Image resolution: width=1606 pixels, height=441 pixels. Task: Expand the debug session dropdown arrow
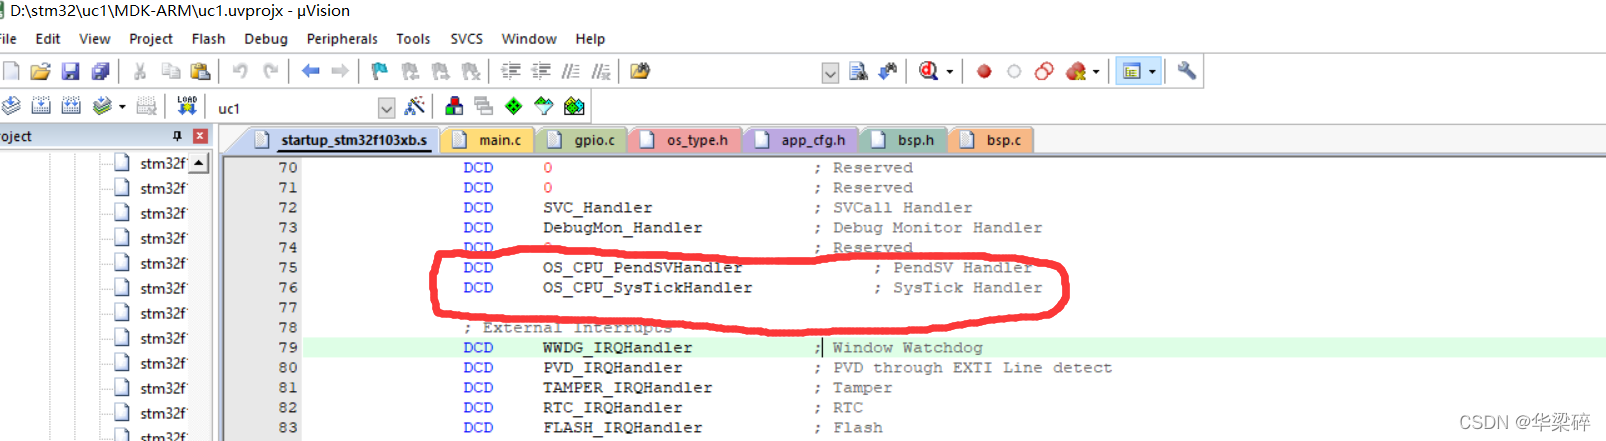click(950, 72)
